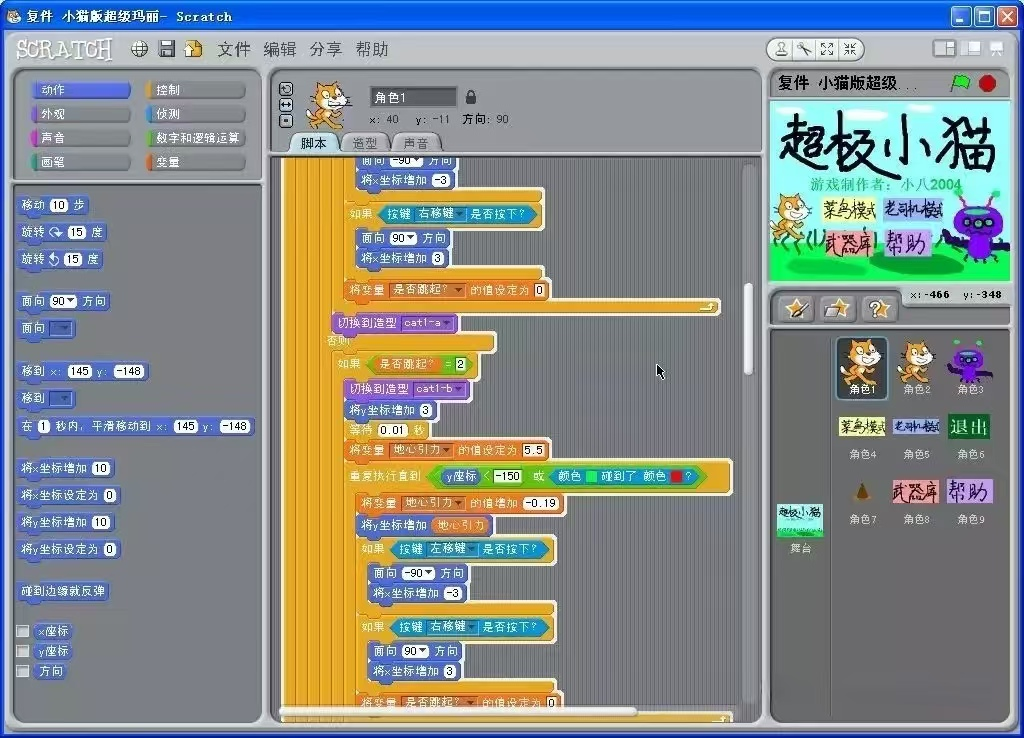The width and height of the screenshot is (1024, 738).
Task: Switch to the 脚本 tab
Action: pos(313,143)
